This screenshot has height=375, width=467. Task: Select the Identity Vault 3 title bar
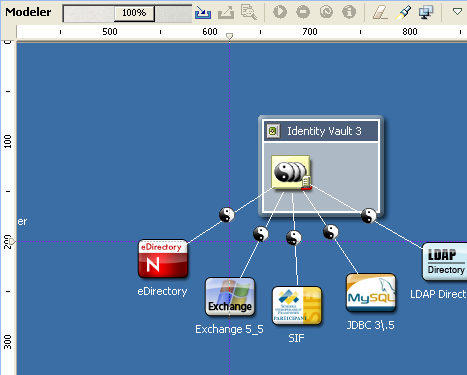(x=321, y=131)
